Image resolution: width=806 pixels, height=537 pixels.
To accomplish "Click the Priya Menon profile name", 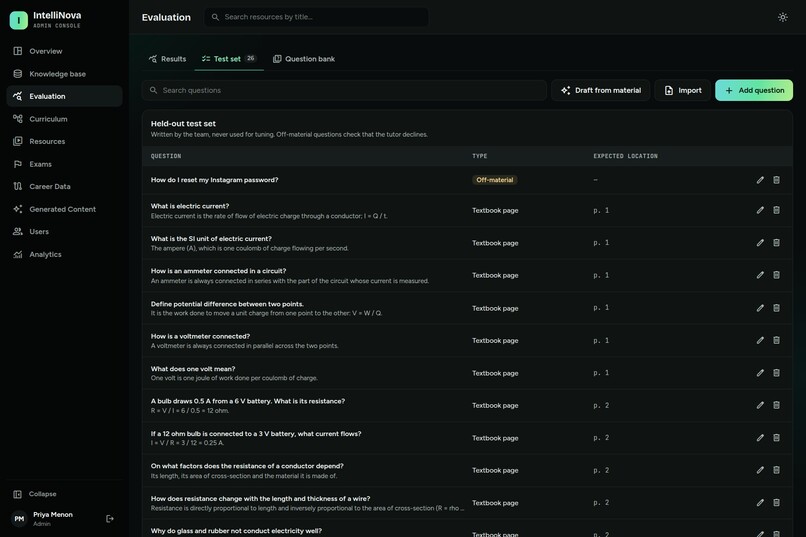I will pos(53,514).
